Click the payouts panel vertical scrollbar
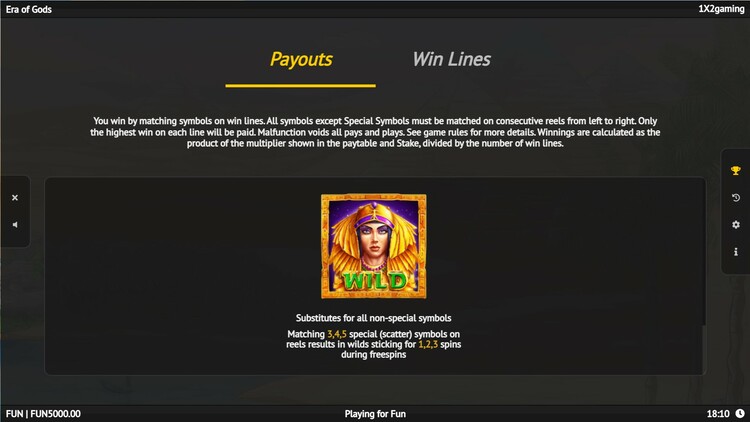This screenshot has height=422, width=750. [704, 276]
